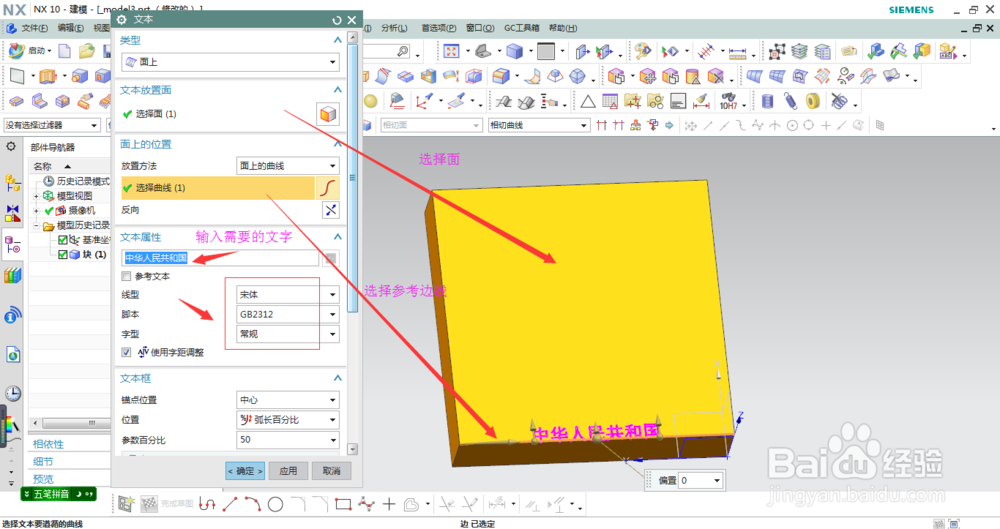Viewport: 1000px width, 529px height.
Task: Click the text input field with 中华人民共和国
Action: coord(220,258)
